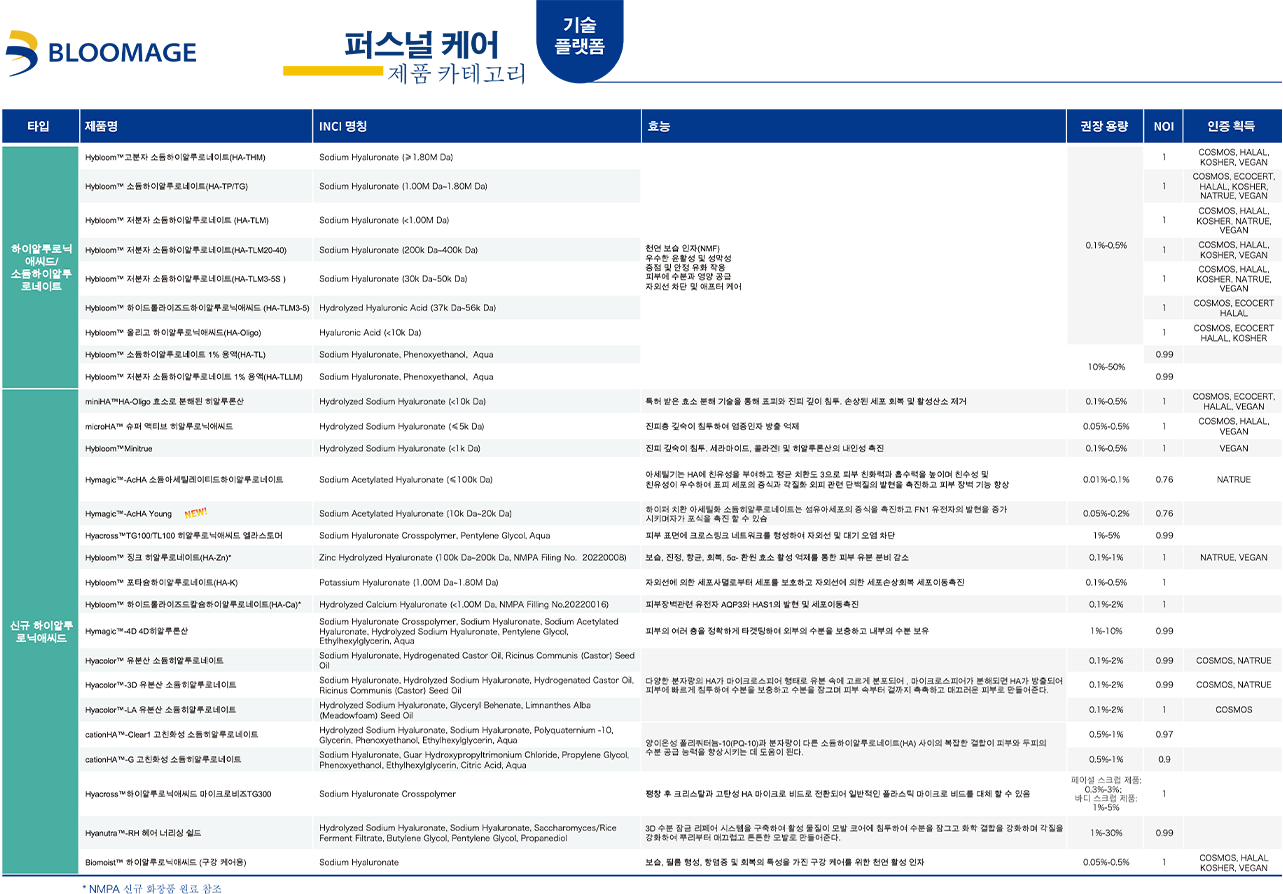1283x894 pixels.
Task: Click INCI cell Hydrolyzed Hyaluronic Acid (37k Da~56k Da)
Action: click(x=407, y=307)
